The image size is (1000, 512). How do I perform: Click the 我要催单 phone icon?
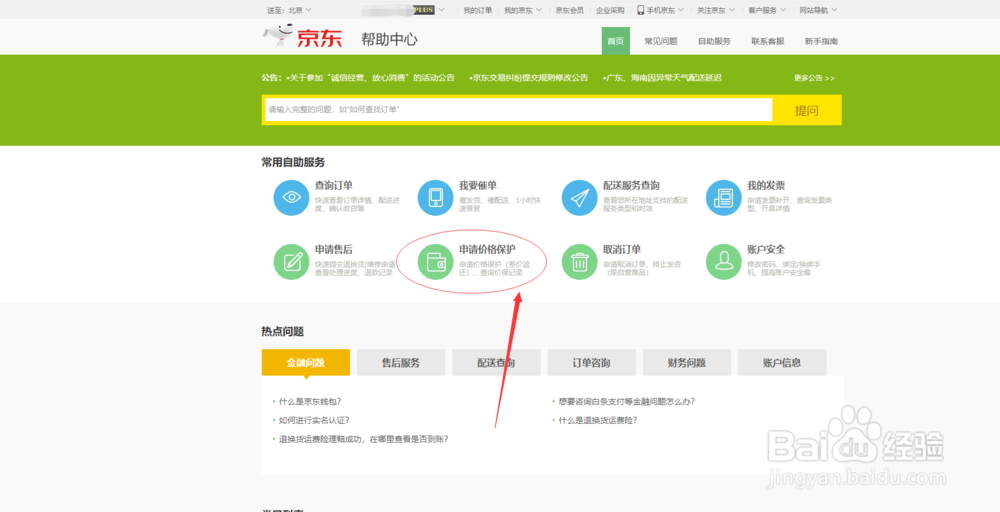[x=436, y=198]
